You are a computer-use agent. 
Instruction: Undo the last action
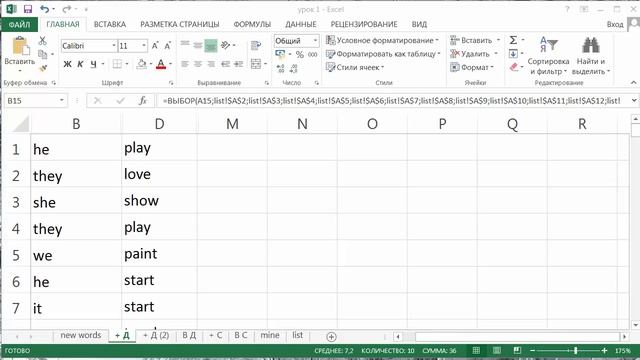tap(44, 9)
